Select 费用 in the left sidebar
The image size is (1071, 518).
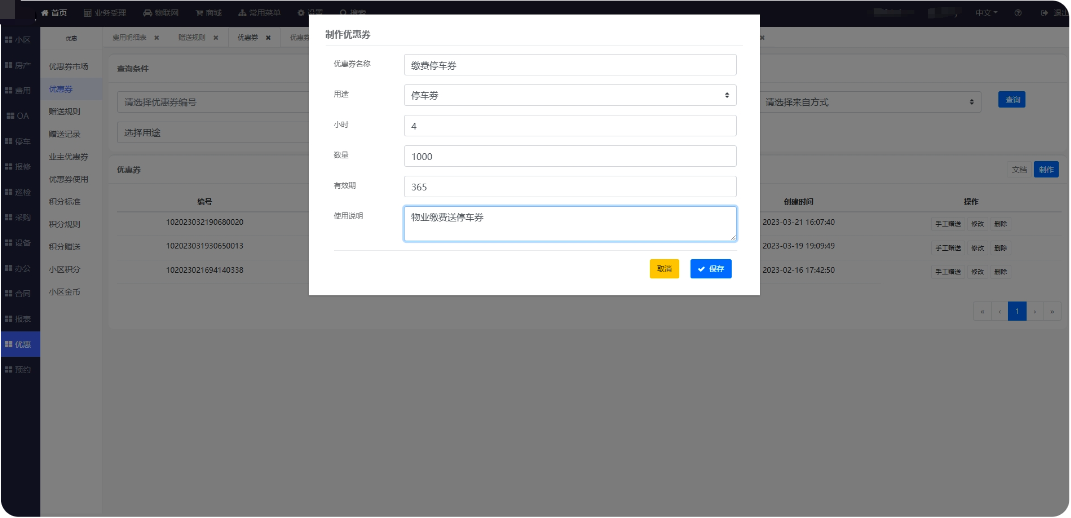click(x=19, y=90)
